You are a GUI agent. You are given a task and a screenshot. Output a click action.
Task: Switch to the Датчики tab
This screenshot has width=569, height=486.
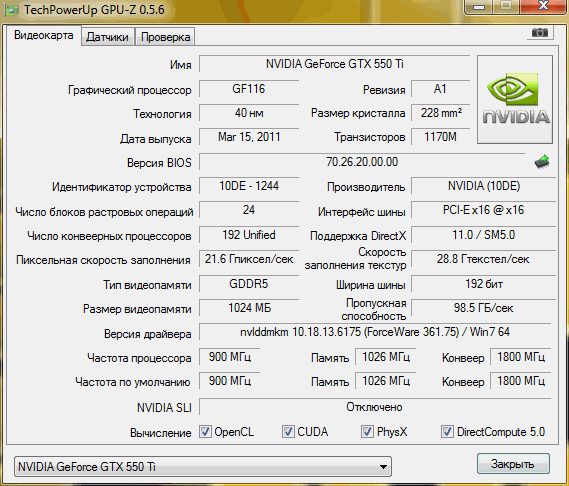pos(107,37)
